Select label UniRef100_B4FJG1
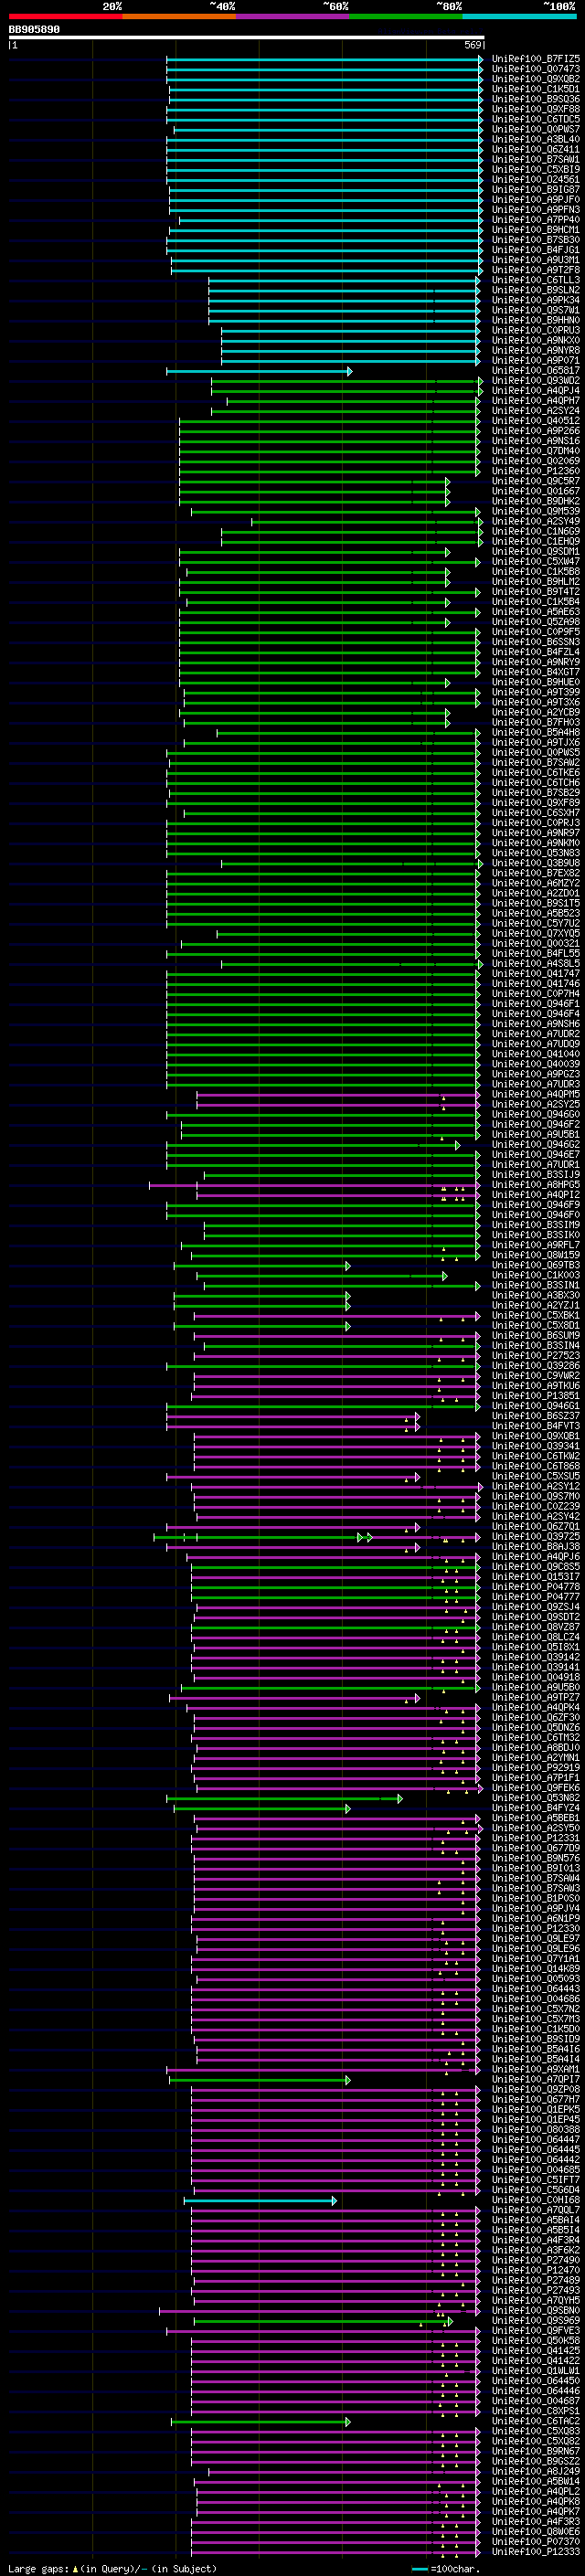585x2576 pixels. pyautogui.click(x=536, y=250)
